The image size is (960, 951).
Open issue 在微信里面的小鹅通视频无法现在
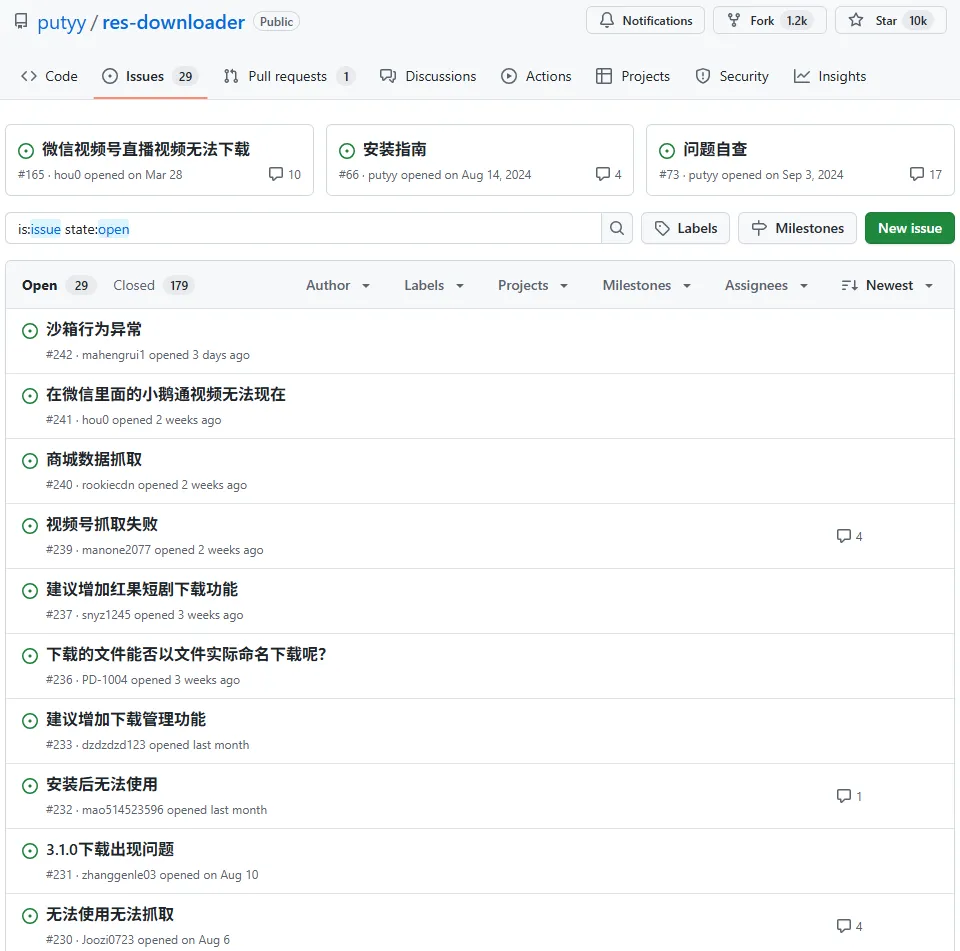(166, 394)
